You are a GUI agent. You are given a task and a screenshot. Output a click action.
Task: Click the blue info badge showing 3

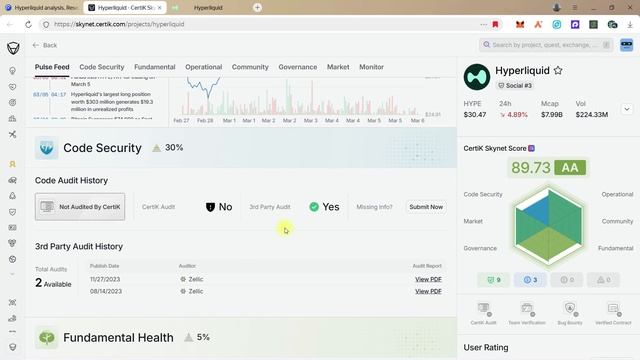530,280
